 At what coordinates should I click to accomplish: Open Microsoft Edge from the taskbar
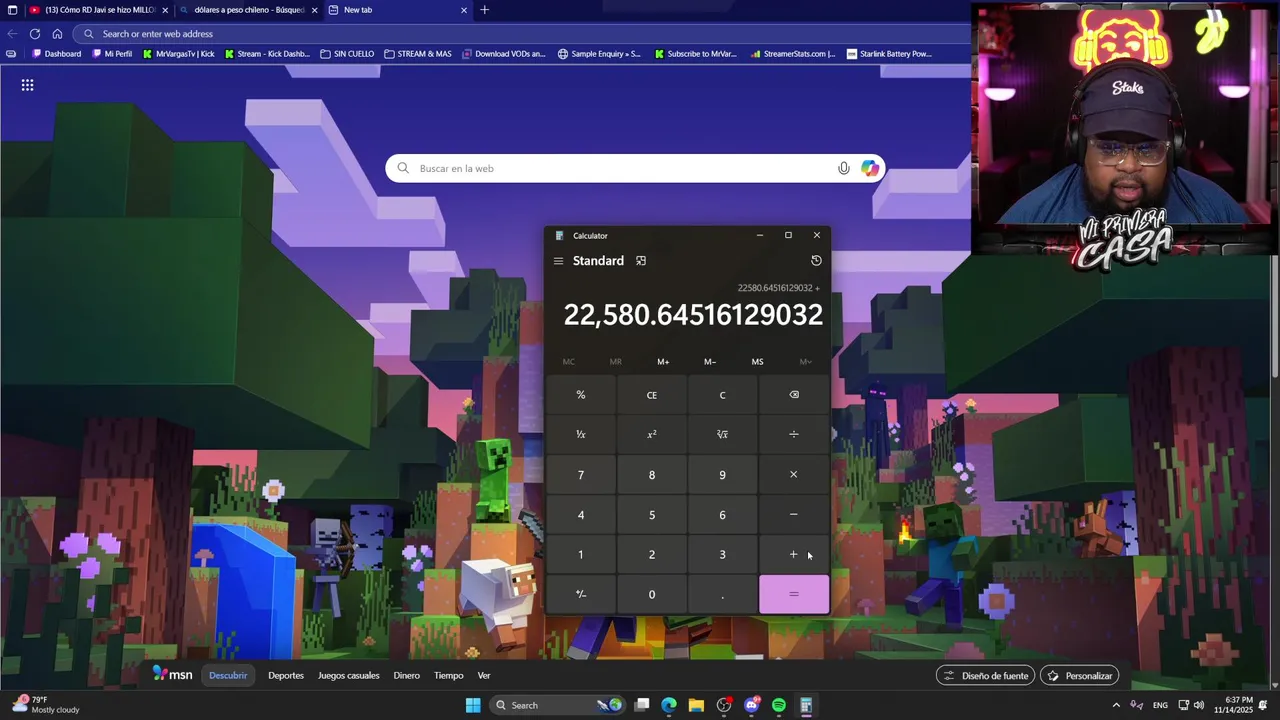click(669, 705)
